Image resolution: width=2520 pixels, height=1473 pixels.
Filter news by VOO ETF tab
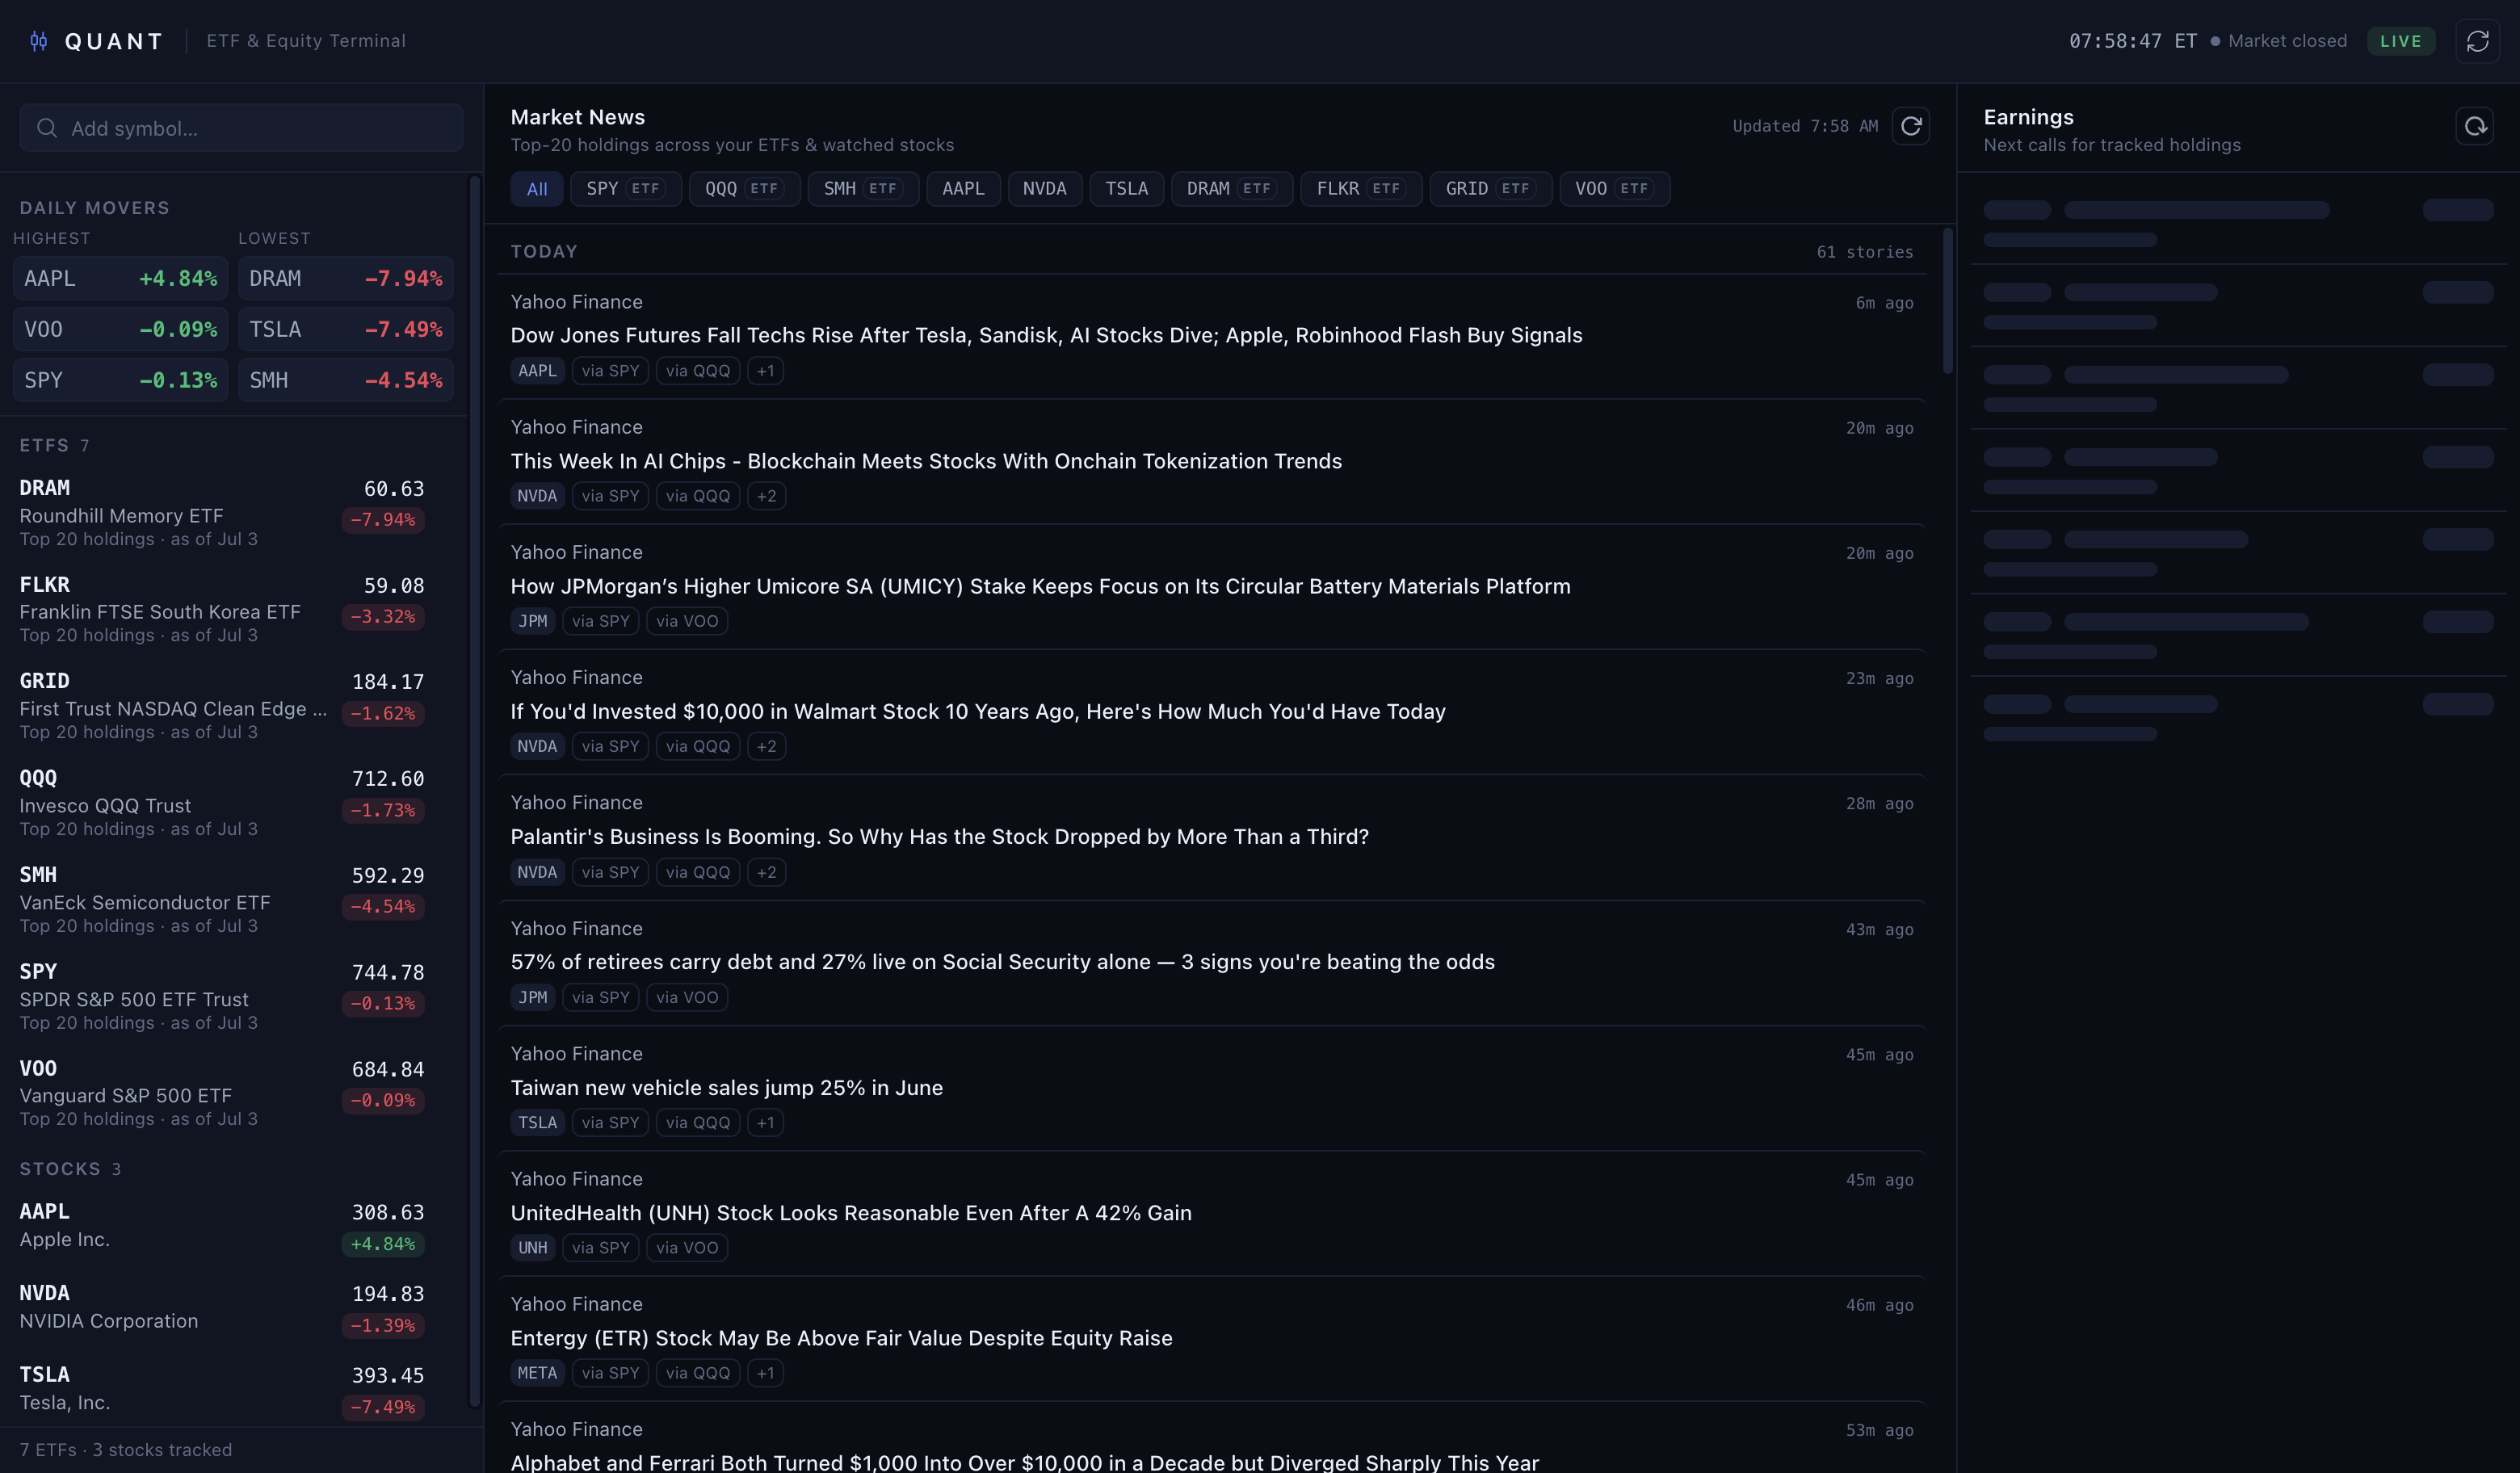1614,189
